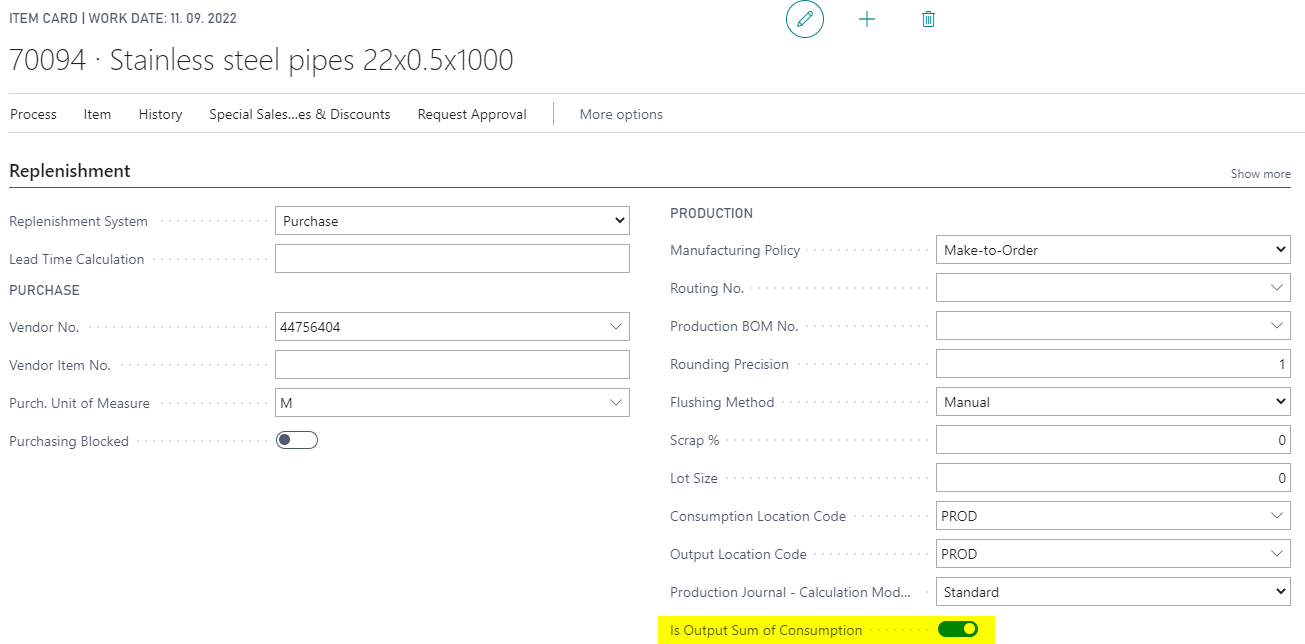Click the plus icon to create new item
This screenshot has height=644, width=1305.
pyautogui.click(x=867, y=19)
